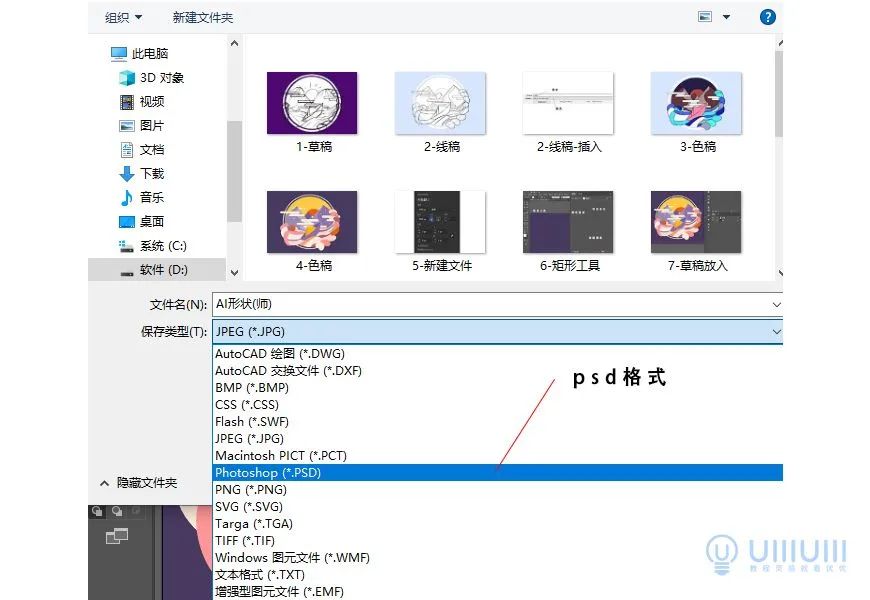The image size is (870, 600).
Task: Choose PNG (*.PNG) as the save type
Action: (250, 489)
